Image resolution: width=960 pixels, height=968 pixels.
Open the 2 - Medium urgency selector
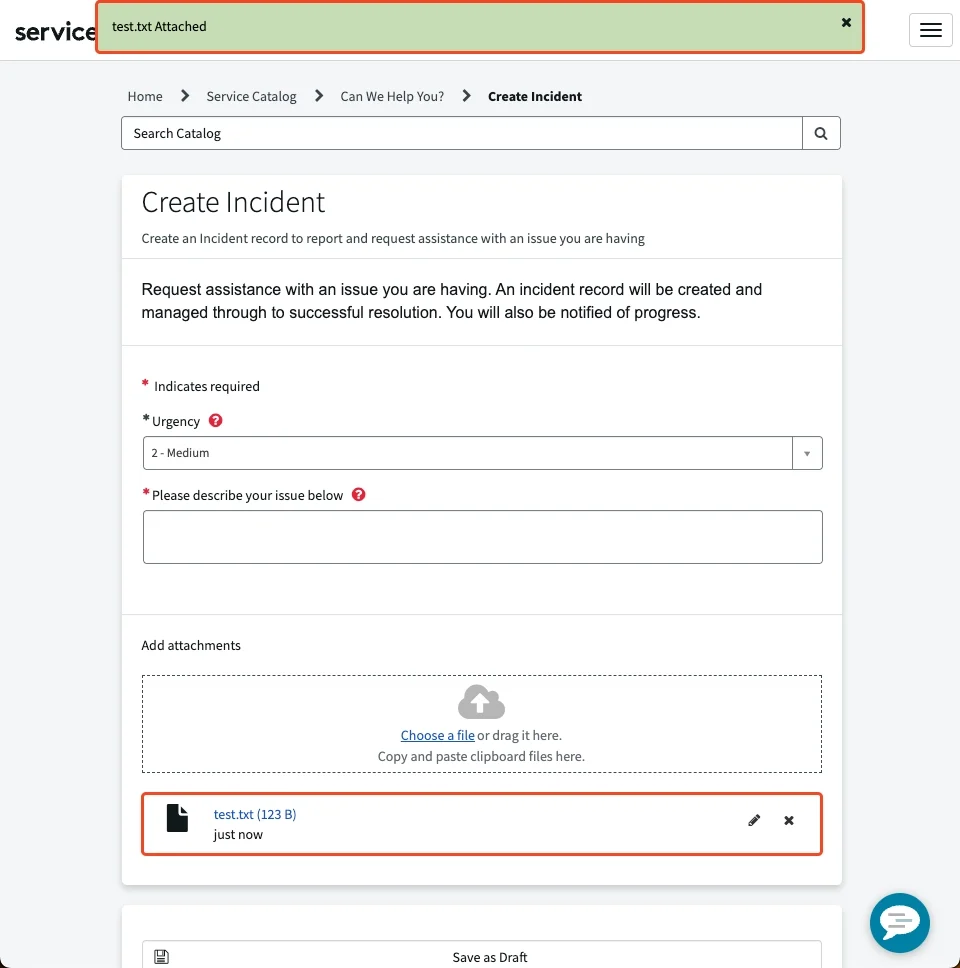pyautogui.click(x=468, y=453)
